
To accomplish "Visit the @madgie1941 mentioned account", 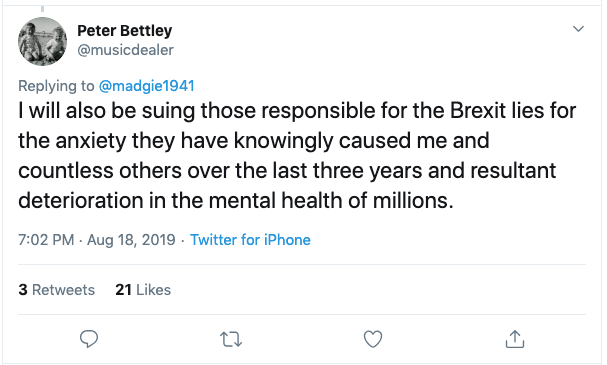I will 147,86.
